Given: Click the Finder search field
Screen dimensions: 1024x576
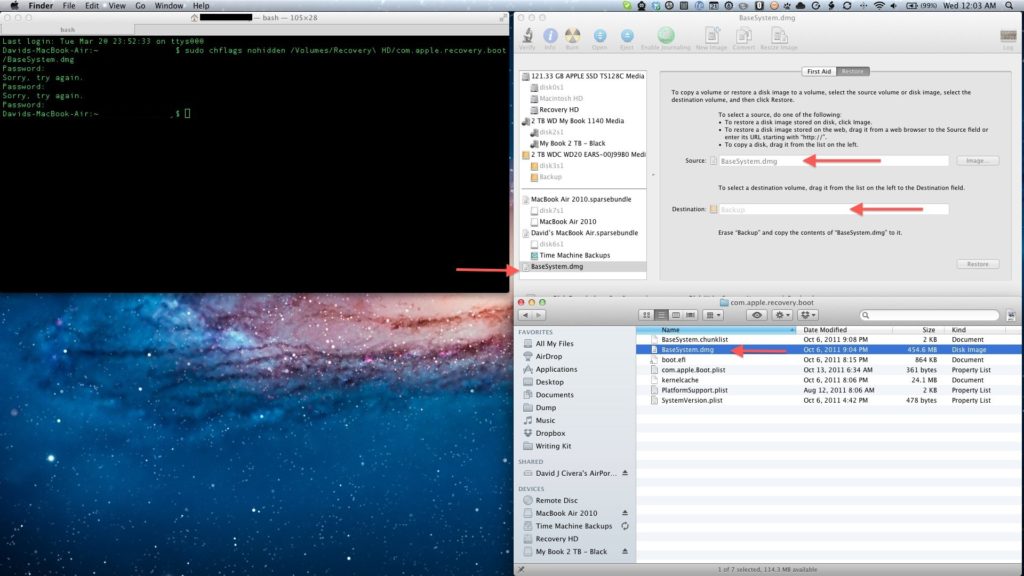Looking at the screenshot, I should point(930,315).
